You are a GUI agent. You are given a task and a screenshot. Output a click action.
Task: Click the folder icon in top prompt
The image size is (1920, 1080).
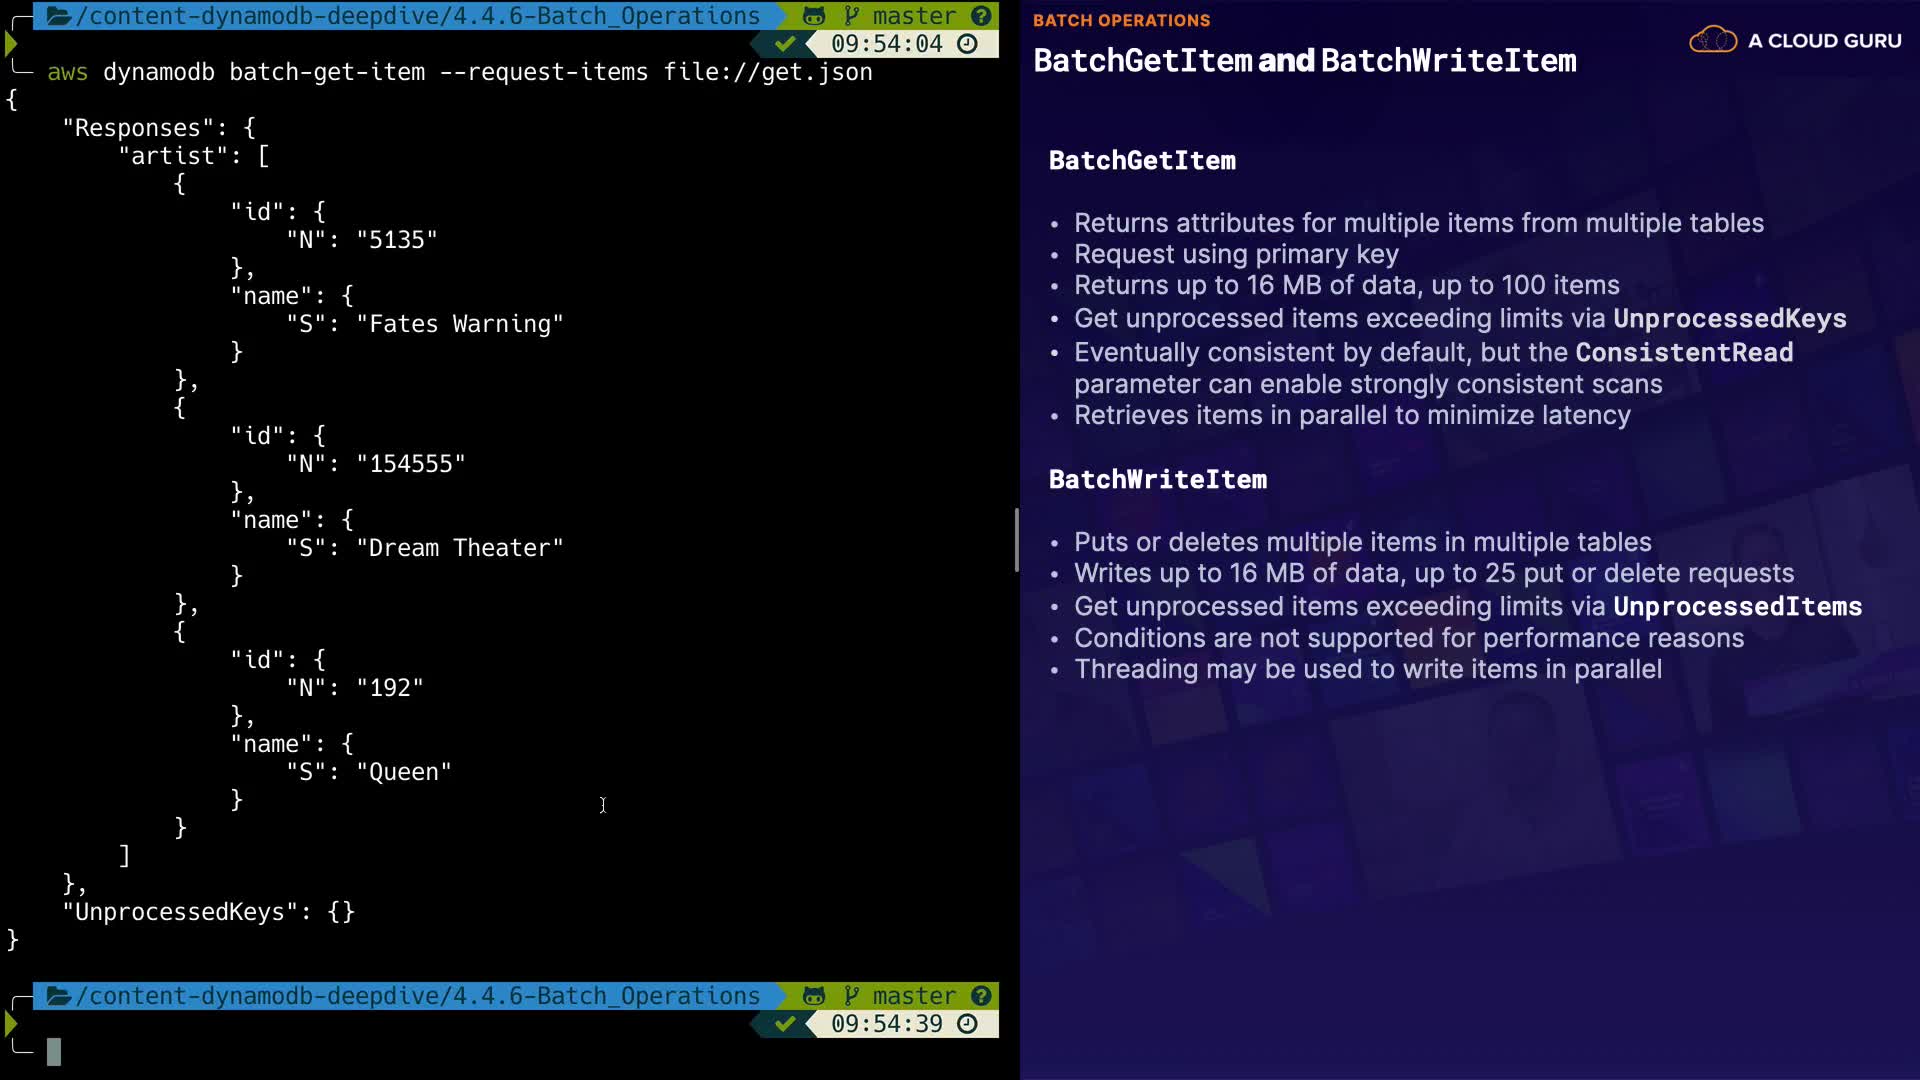(x=58, y=16)
